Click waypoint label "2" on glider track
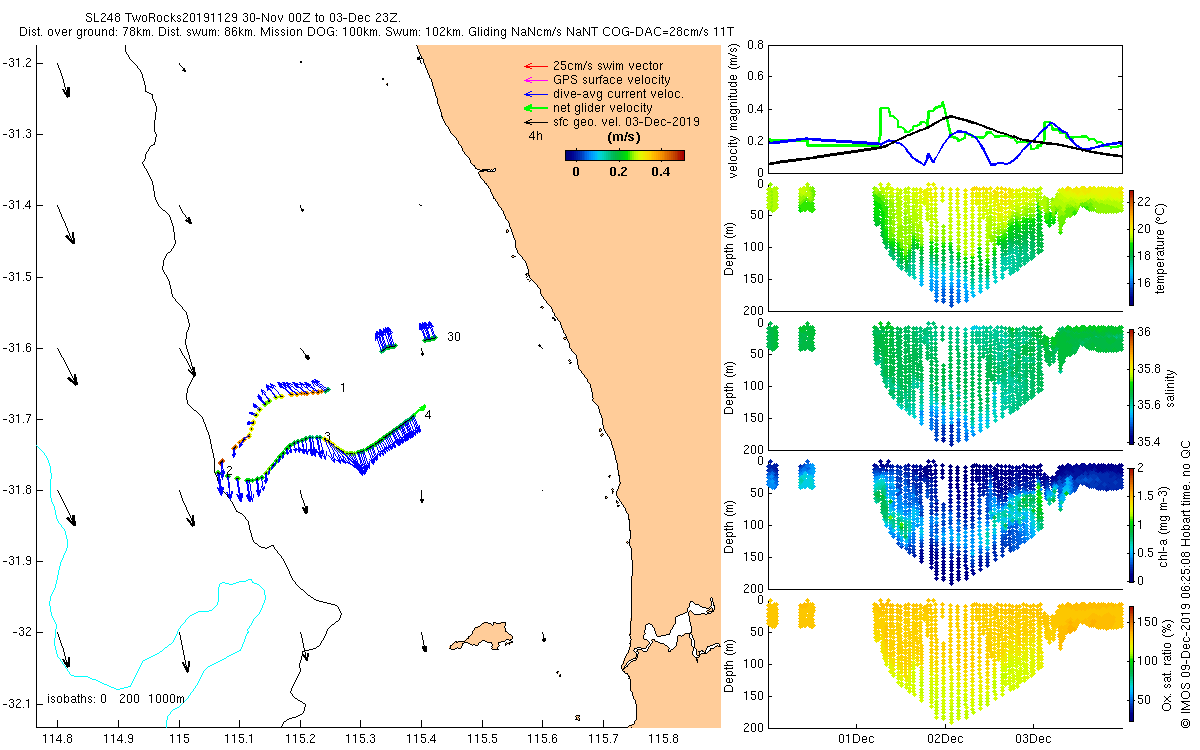 point(229,470)
